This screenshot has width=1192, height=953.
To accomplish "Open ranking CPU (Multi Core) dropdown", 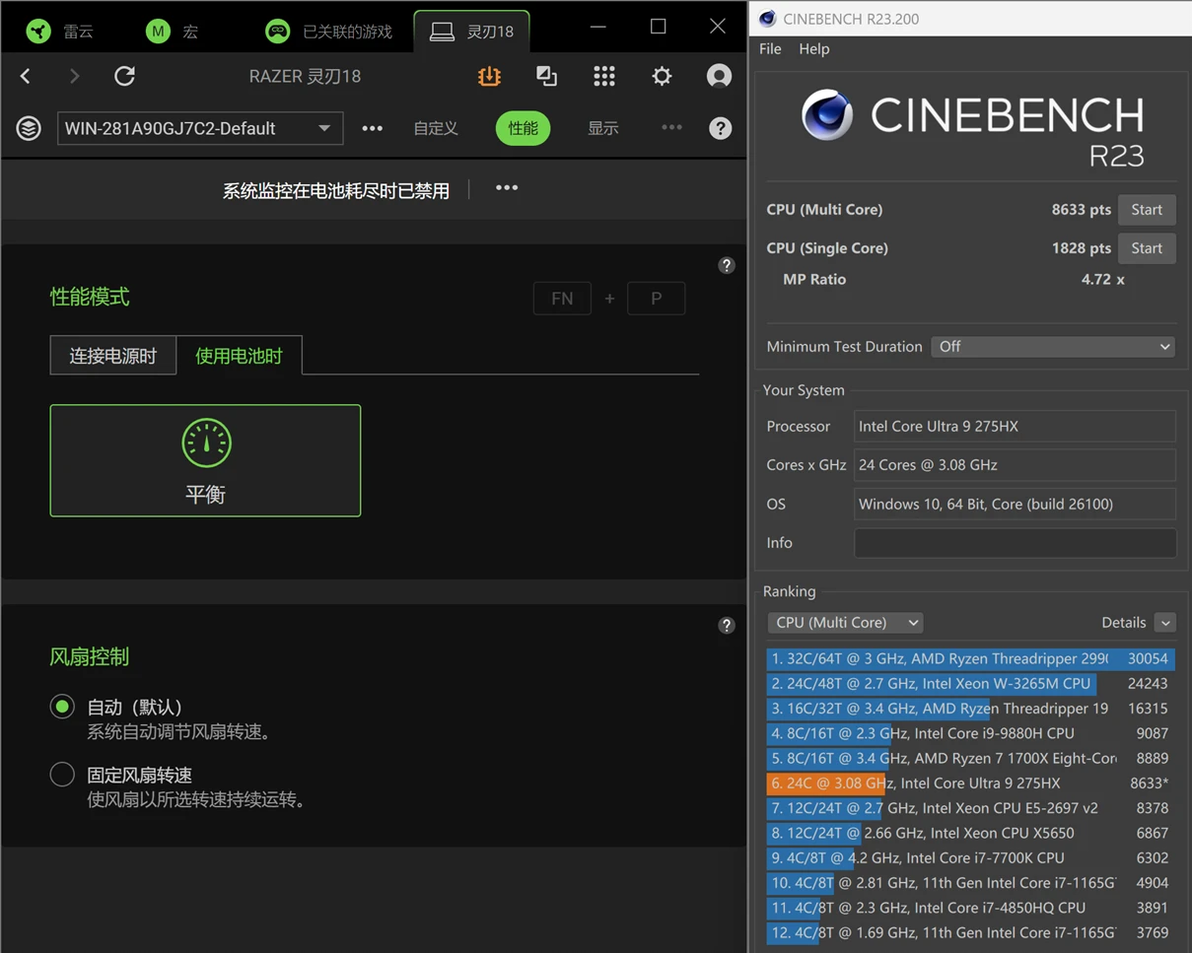I will 845,623.
